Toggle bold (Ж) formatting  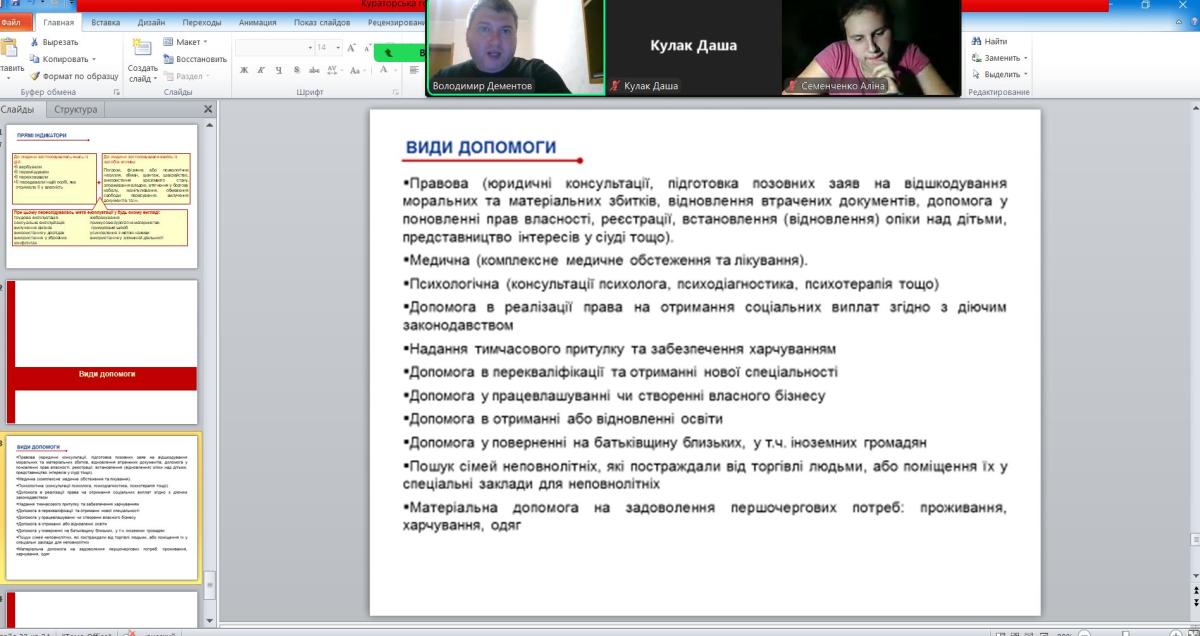pyautogui.click(x=245, y=70)
